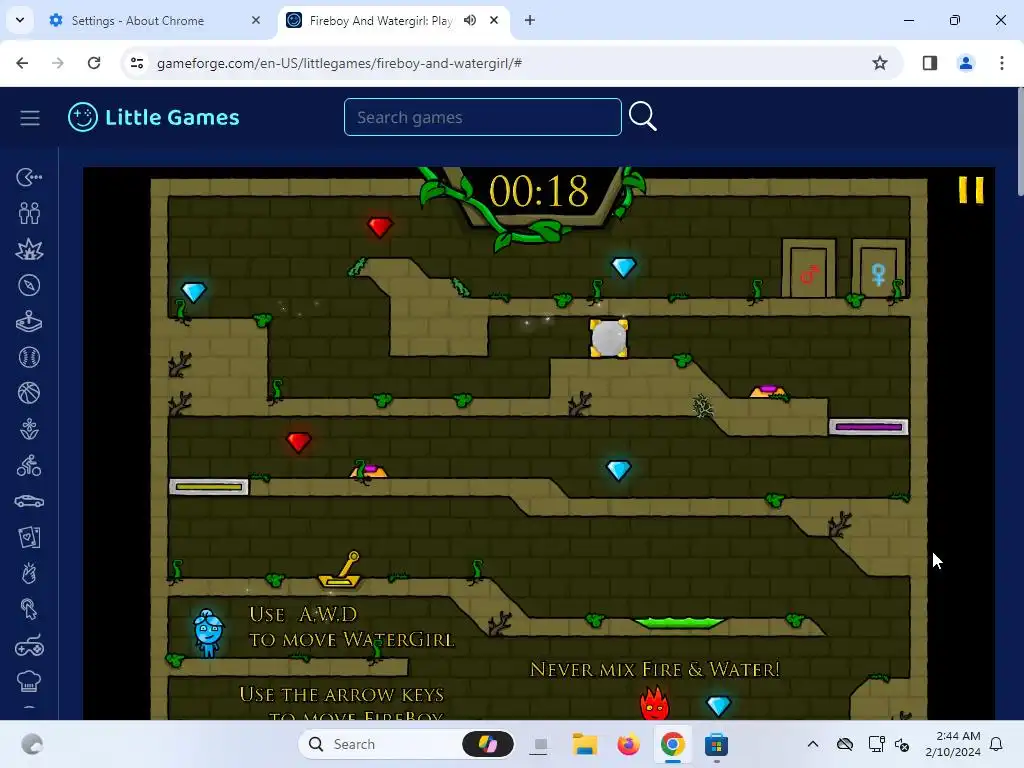Viewport: 1024px width, 768px height.
Task: Close the Settings - About Chrome tab
Action: [256, 20]
